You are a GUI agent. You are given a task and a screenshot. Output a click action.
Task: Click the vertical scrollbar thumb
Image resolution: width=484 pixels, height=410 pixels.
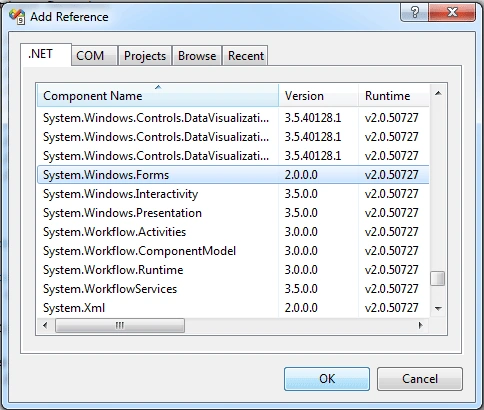438,279
